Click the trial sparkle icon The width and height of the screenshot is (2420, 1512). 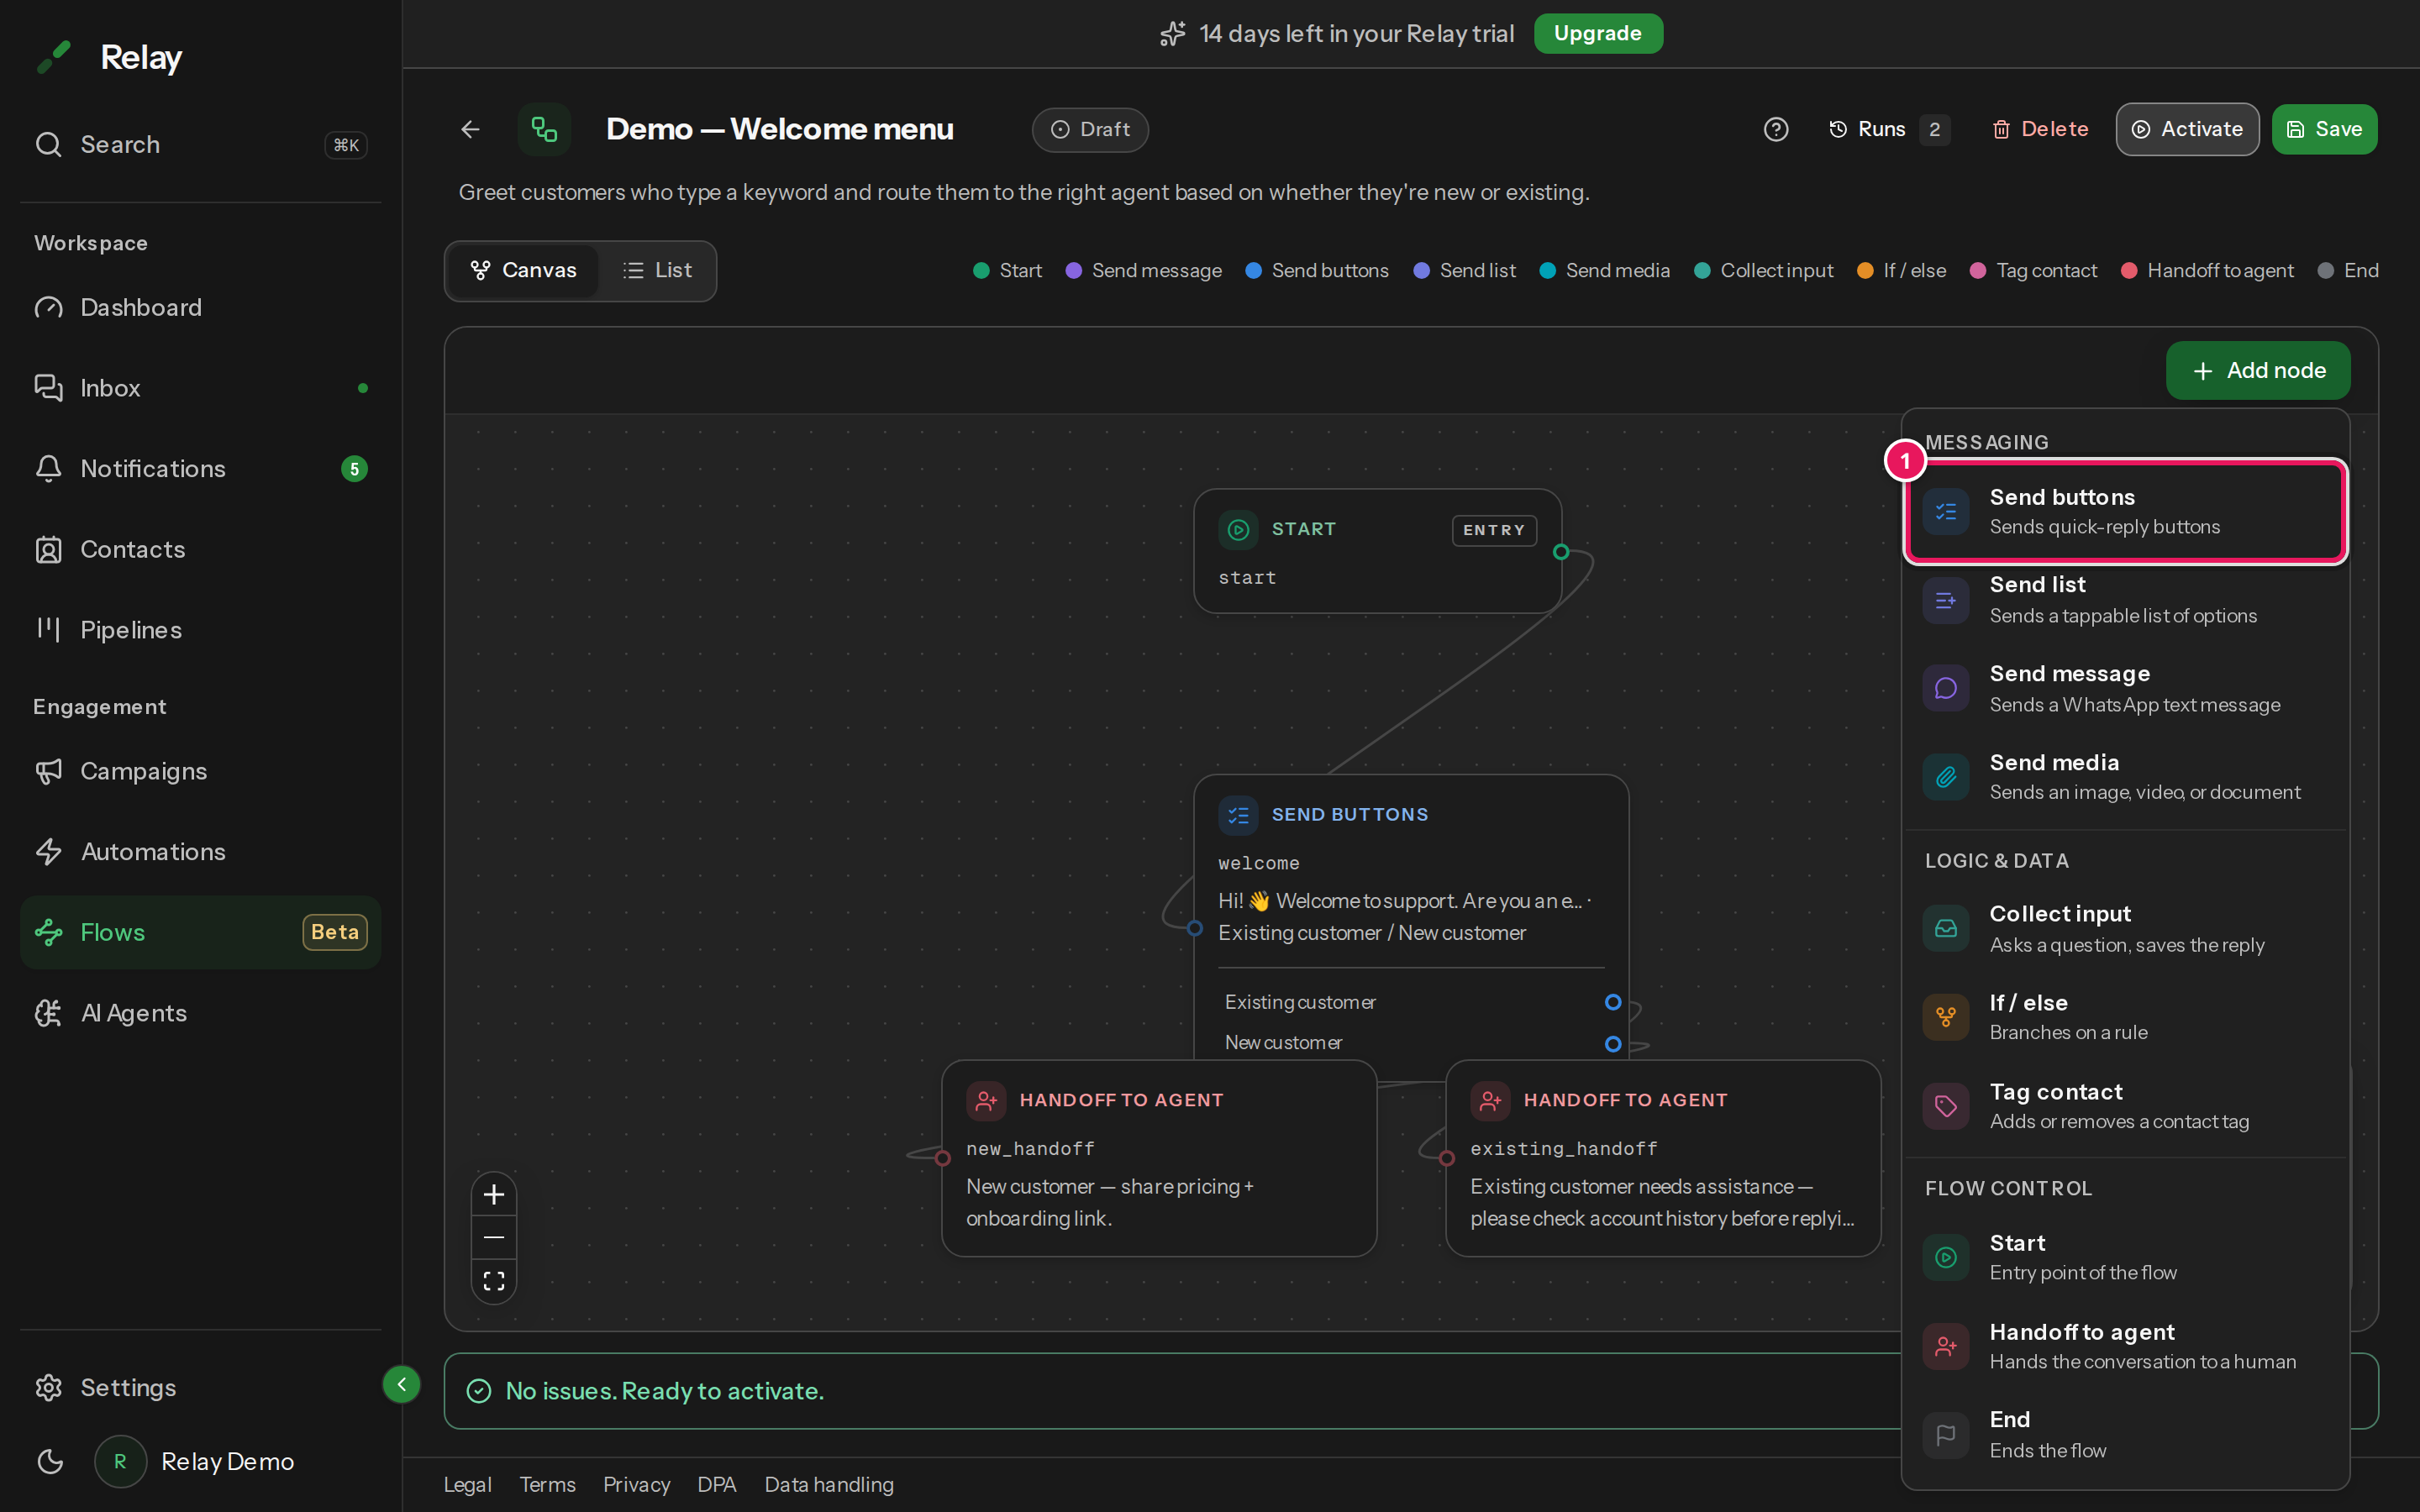pyautogui.click(x=1173, y=34)
